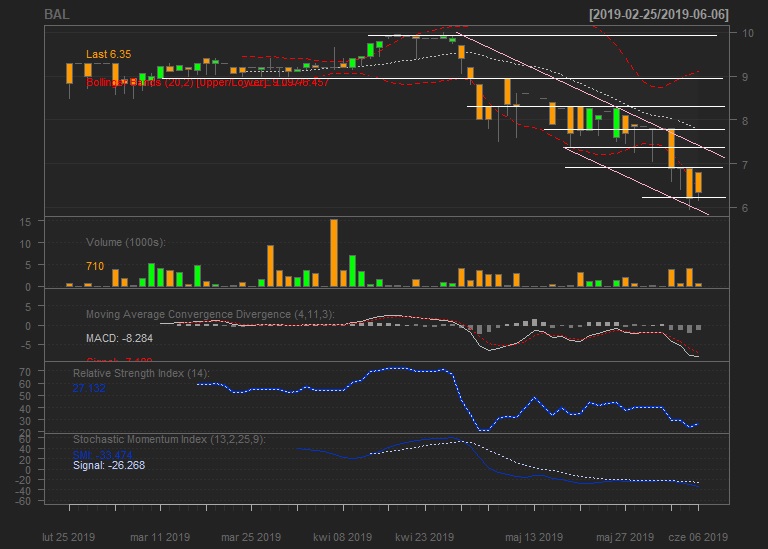
Task: Click the 'maj 13 2019' date axis label
Action: click(x=534, y=537)
